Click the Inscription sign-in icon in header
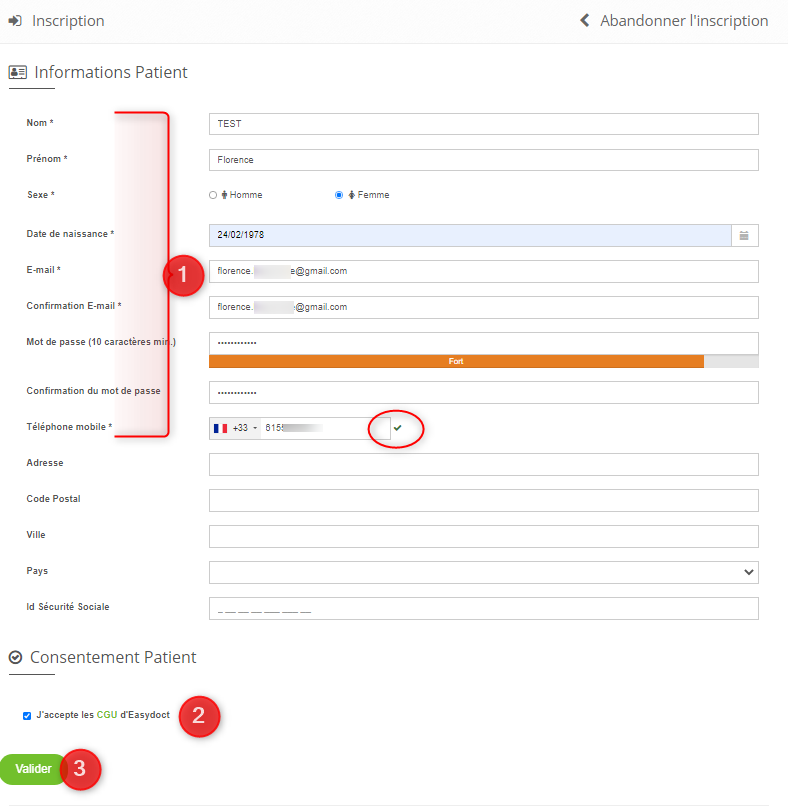This screenshot has width=788, height=808. 15,21
